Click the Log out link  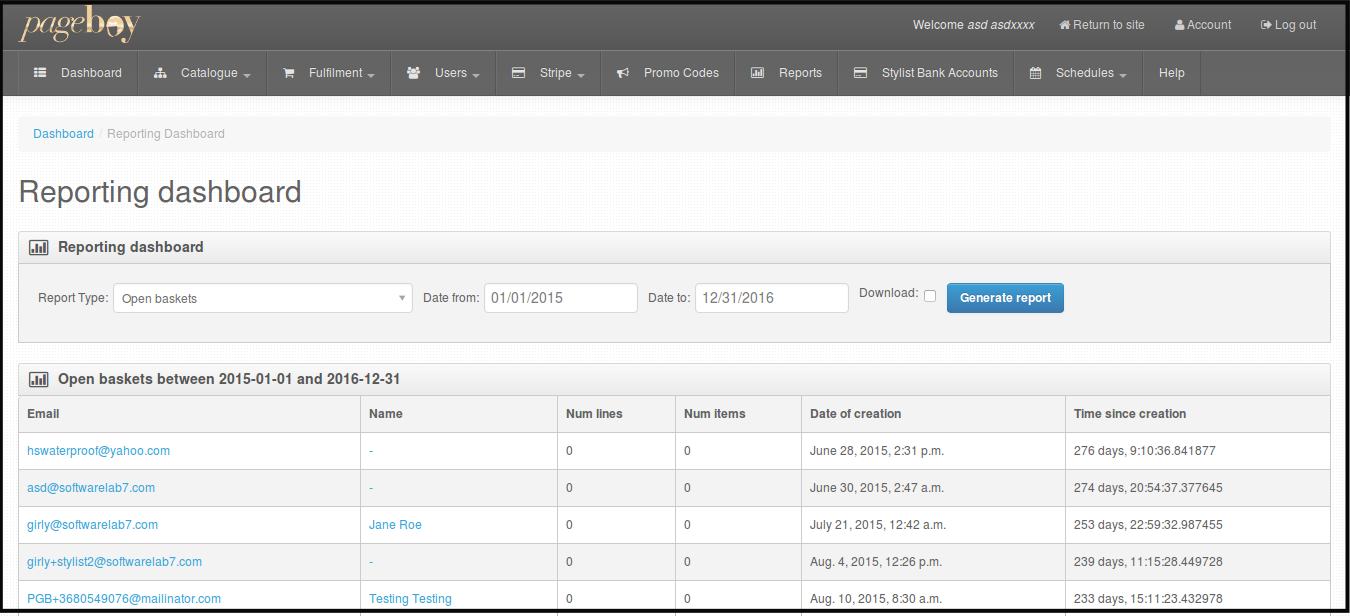click(1288, 25)
